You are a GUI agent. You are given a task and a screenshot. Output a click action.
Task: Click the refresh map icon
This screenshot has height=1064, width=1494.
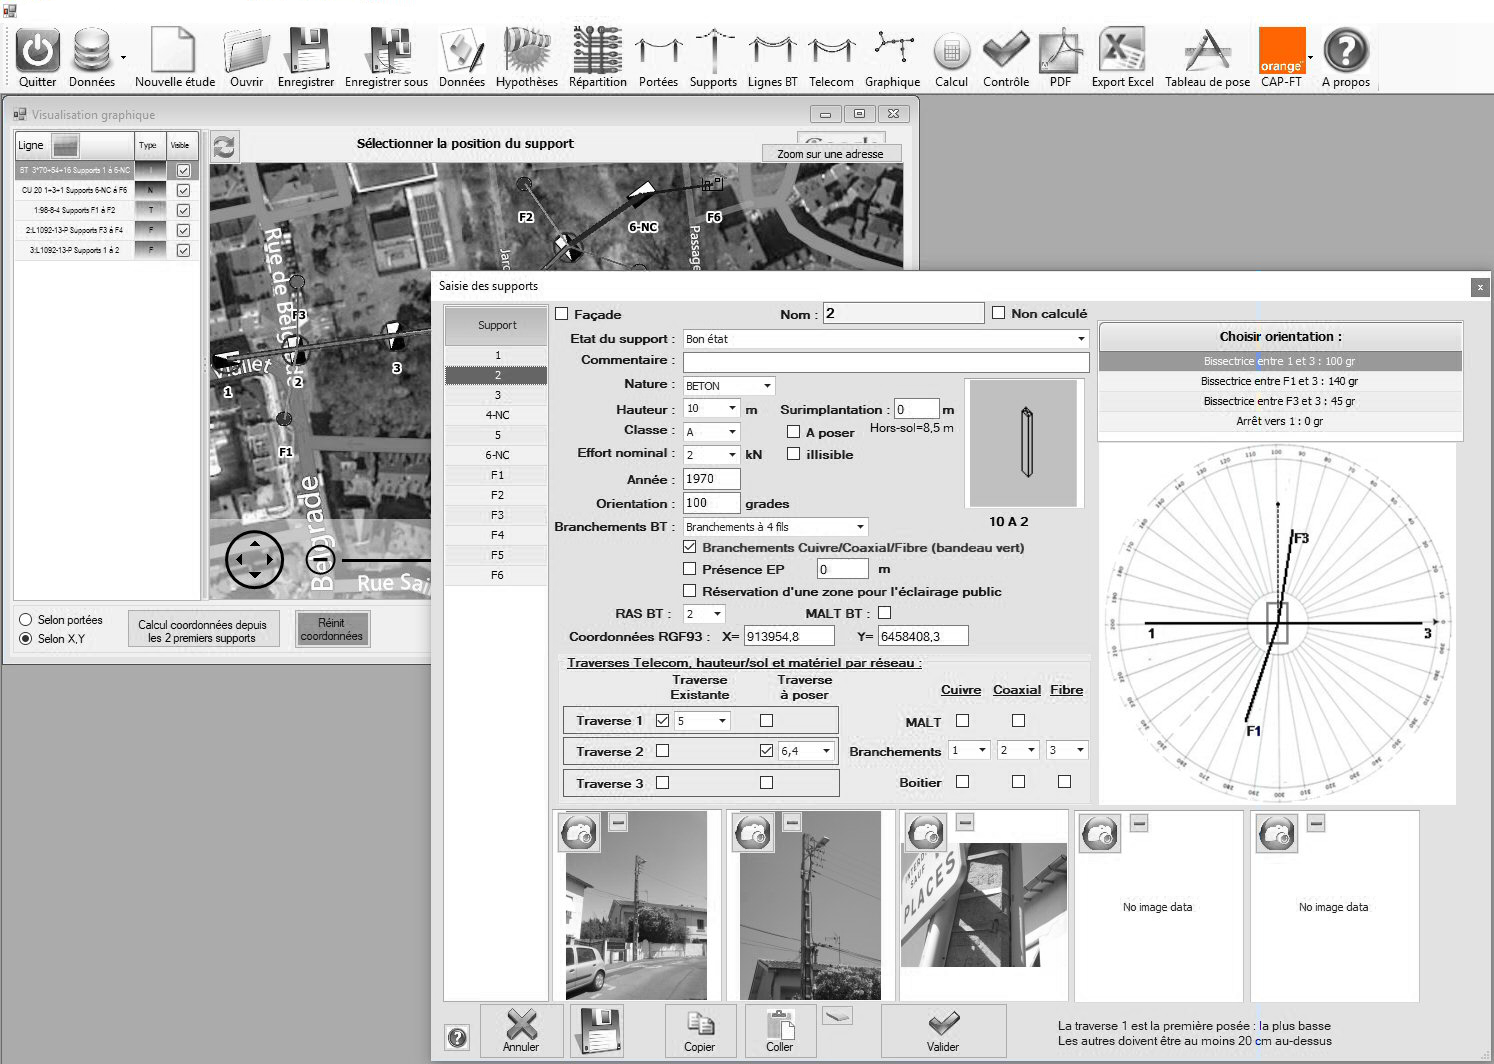point(224,147)
